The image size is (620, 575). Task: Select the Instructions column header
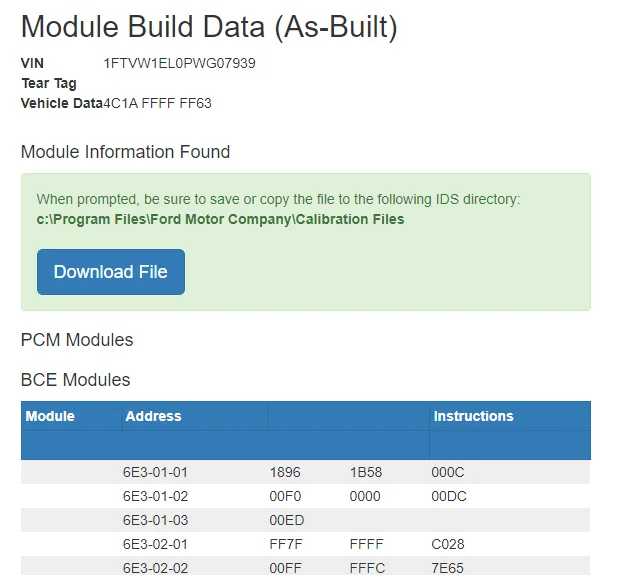tap(473, 416)
